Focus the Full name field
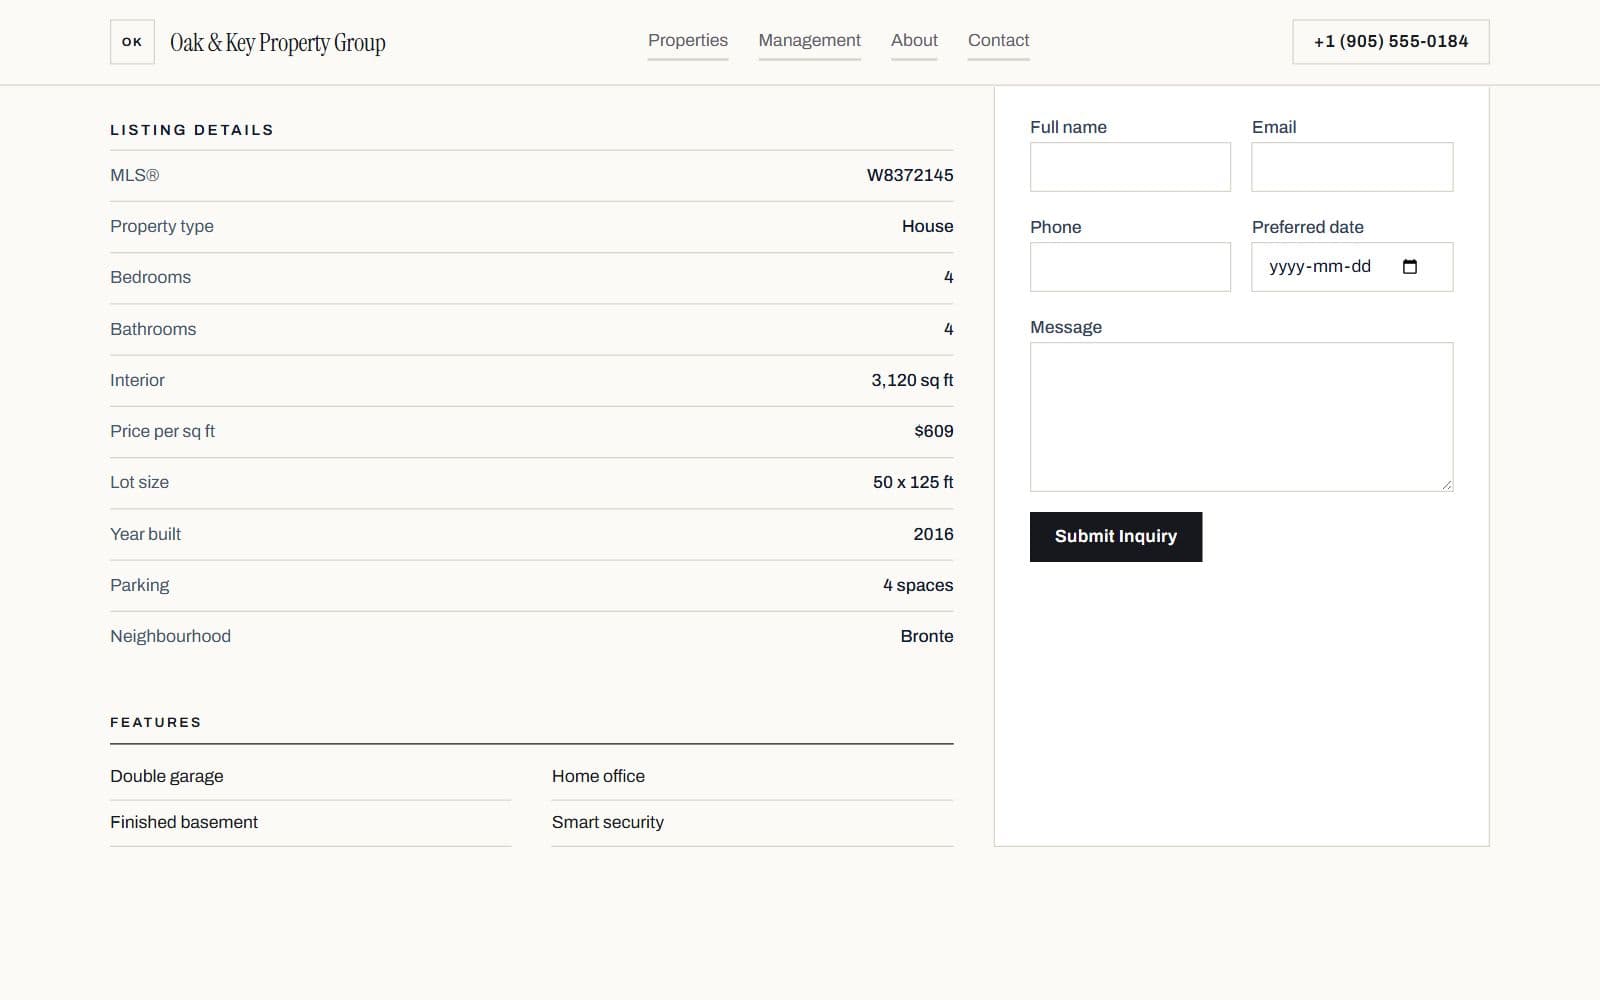 [x=1130, y=167]
